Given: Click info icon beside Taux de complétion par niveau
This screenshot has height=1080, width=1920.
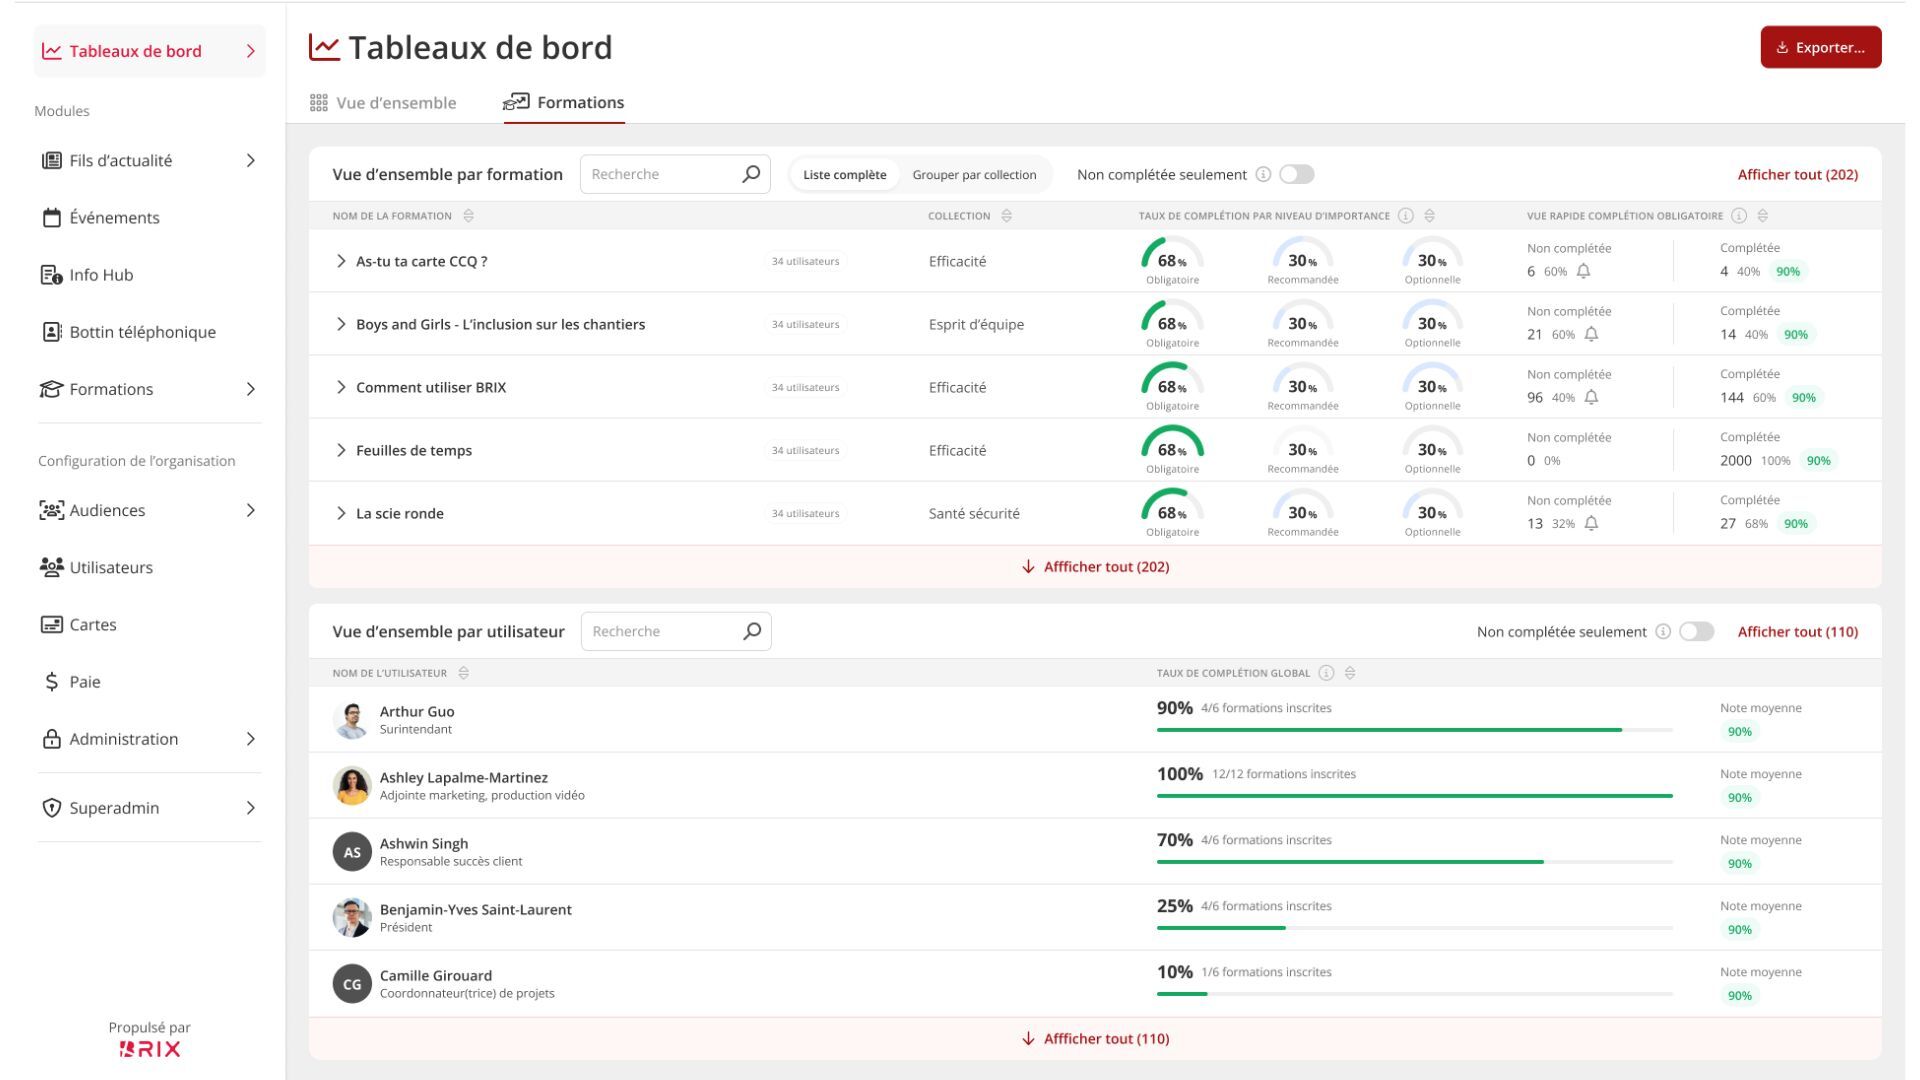Looking at the screenshot, I should (x=1406, y=216).
